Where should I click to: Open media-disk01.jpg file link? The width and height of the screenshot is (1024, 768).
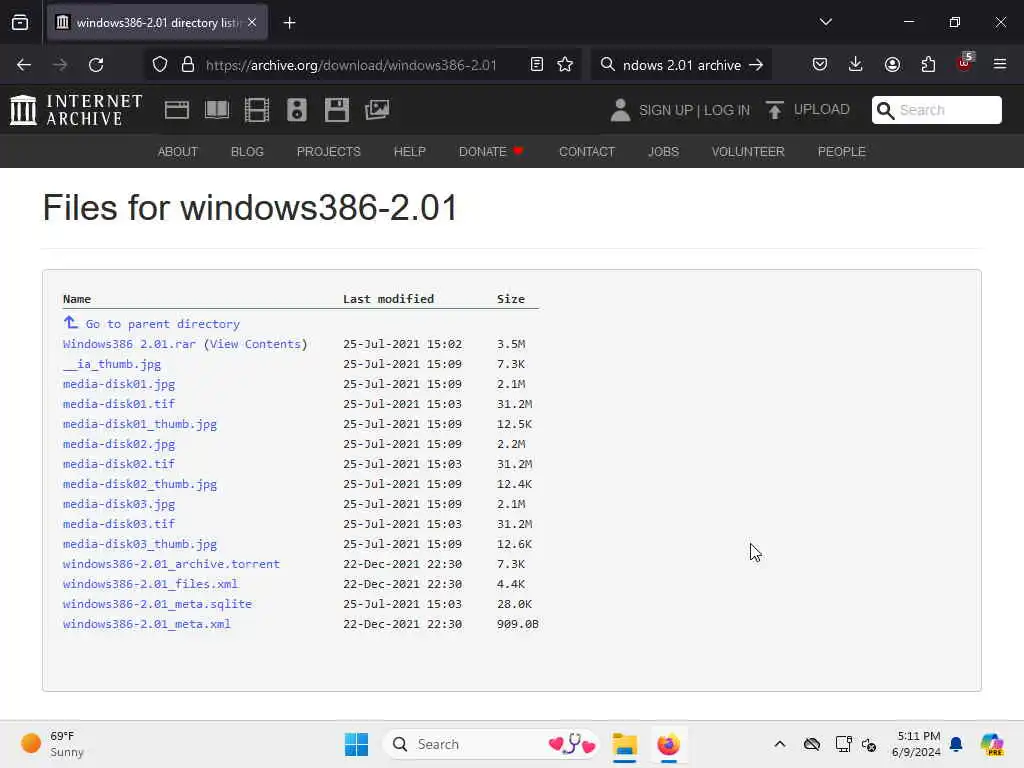pos(119,384)
